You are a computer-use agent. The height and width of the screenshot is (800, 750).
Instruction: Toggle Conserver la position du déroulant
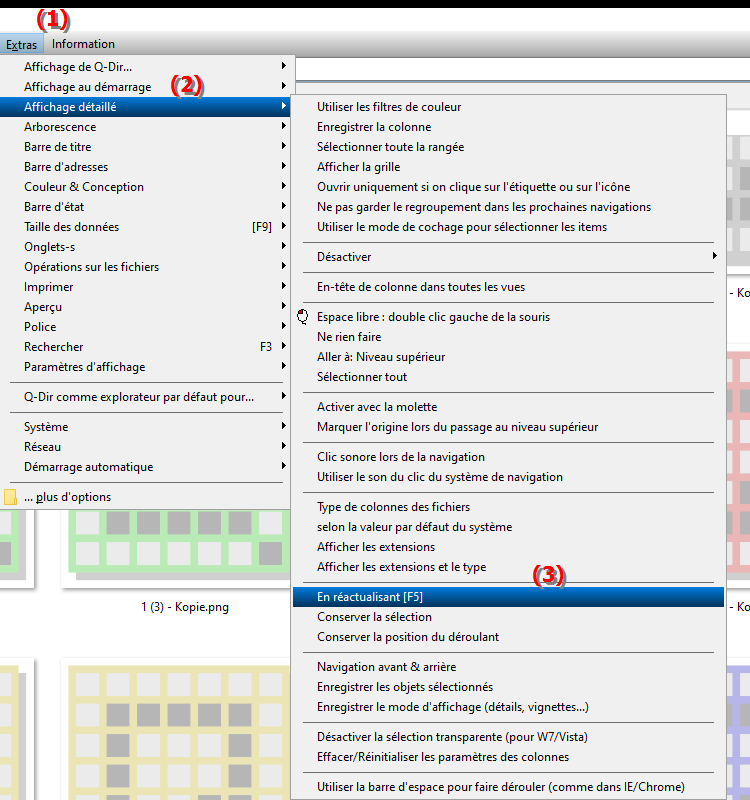click(x=508, y=637)
